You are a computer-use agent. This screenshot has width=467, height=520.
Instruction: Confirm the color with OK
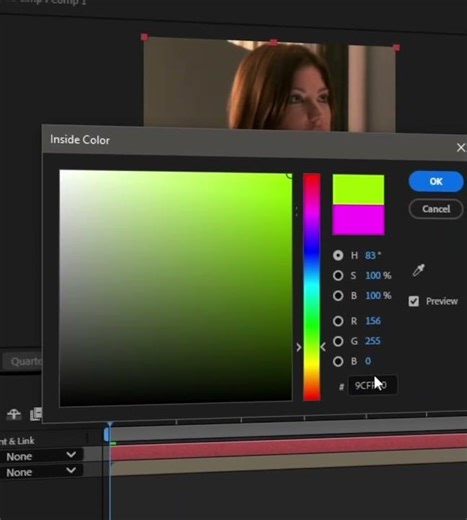click(x=436, y=181)
